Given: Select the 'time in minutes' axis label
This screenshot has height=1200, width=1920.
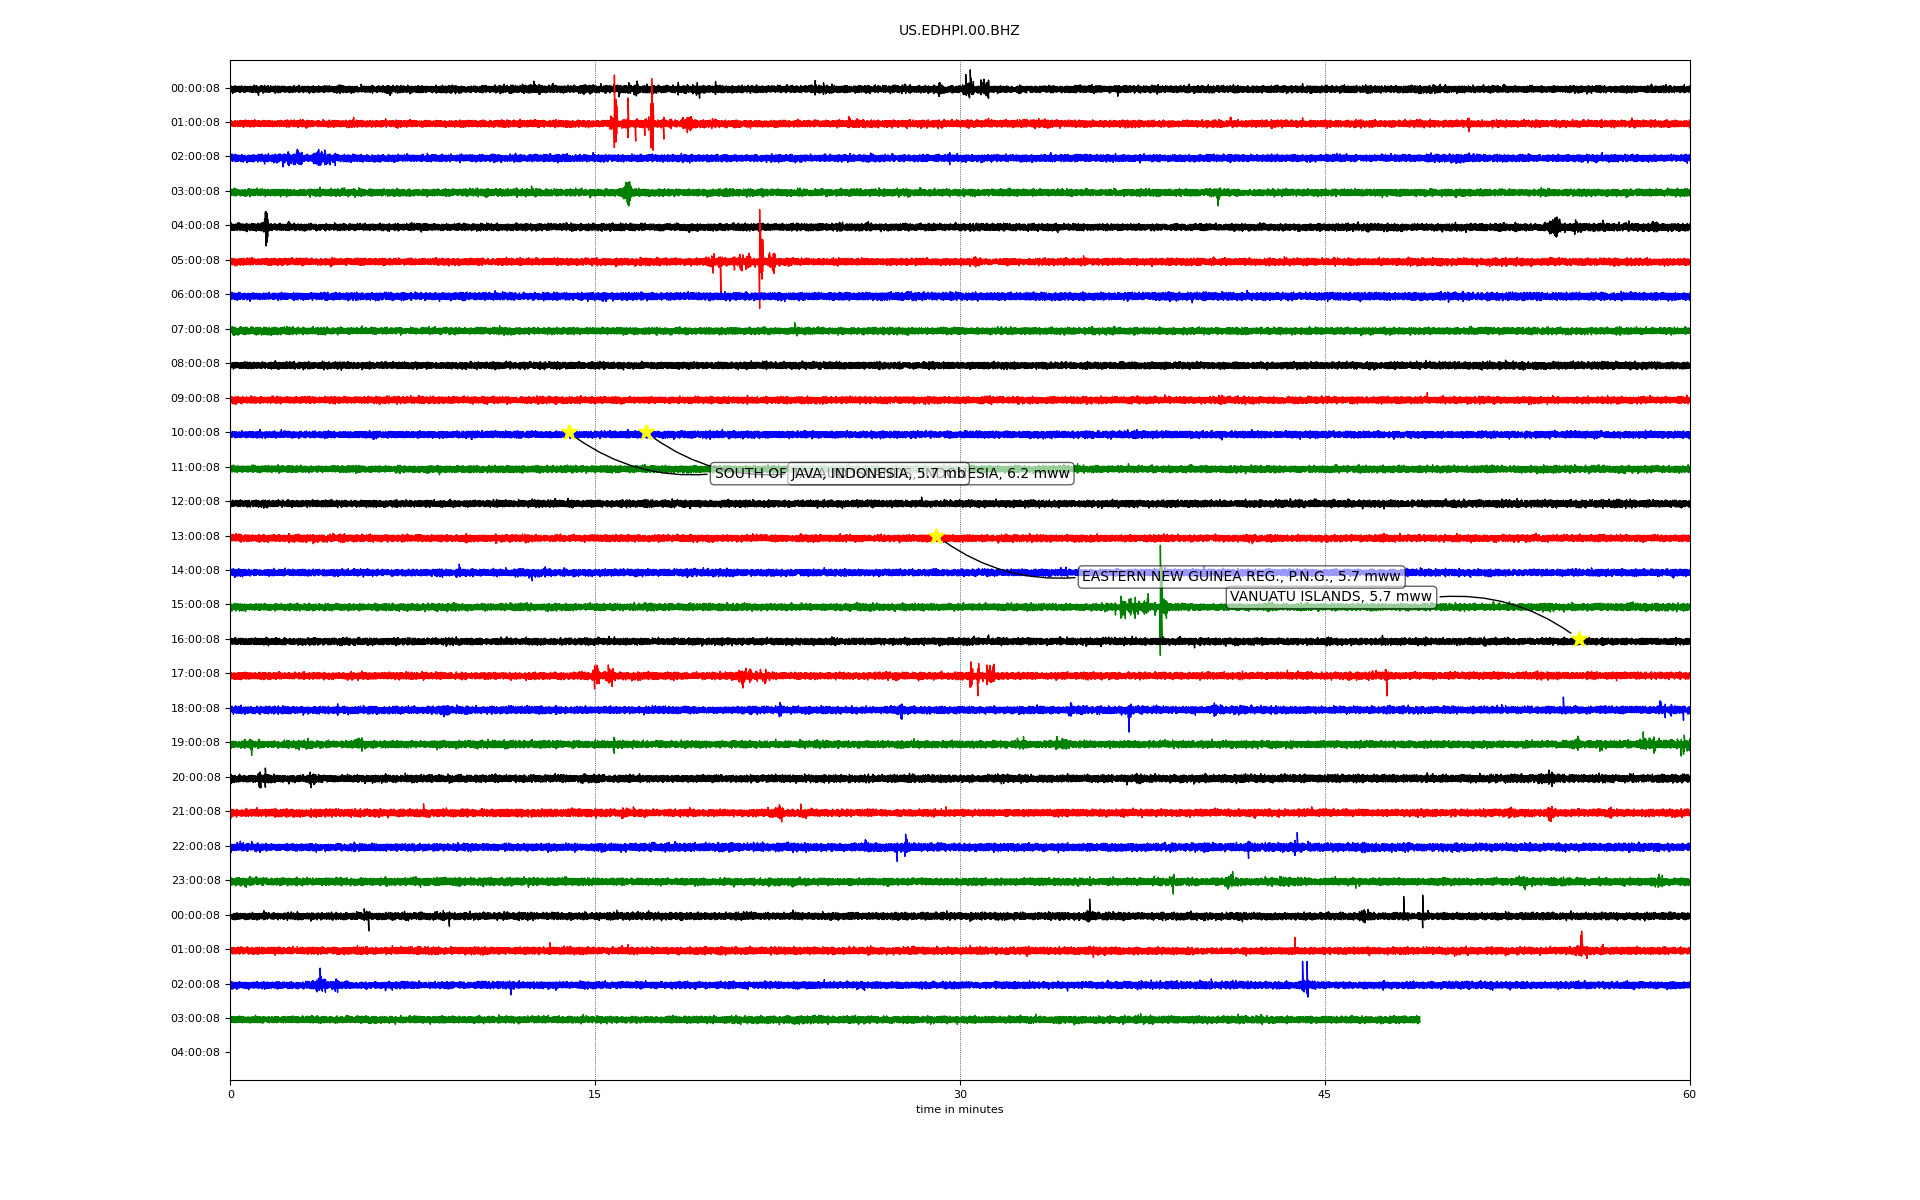Looking at the screenshot, I should point(959,1110).
